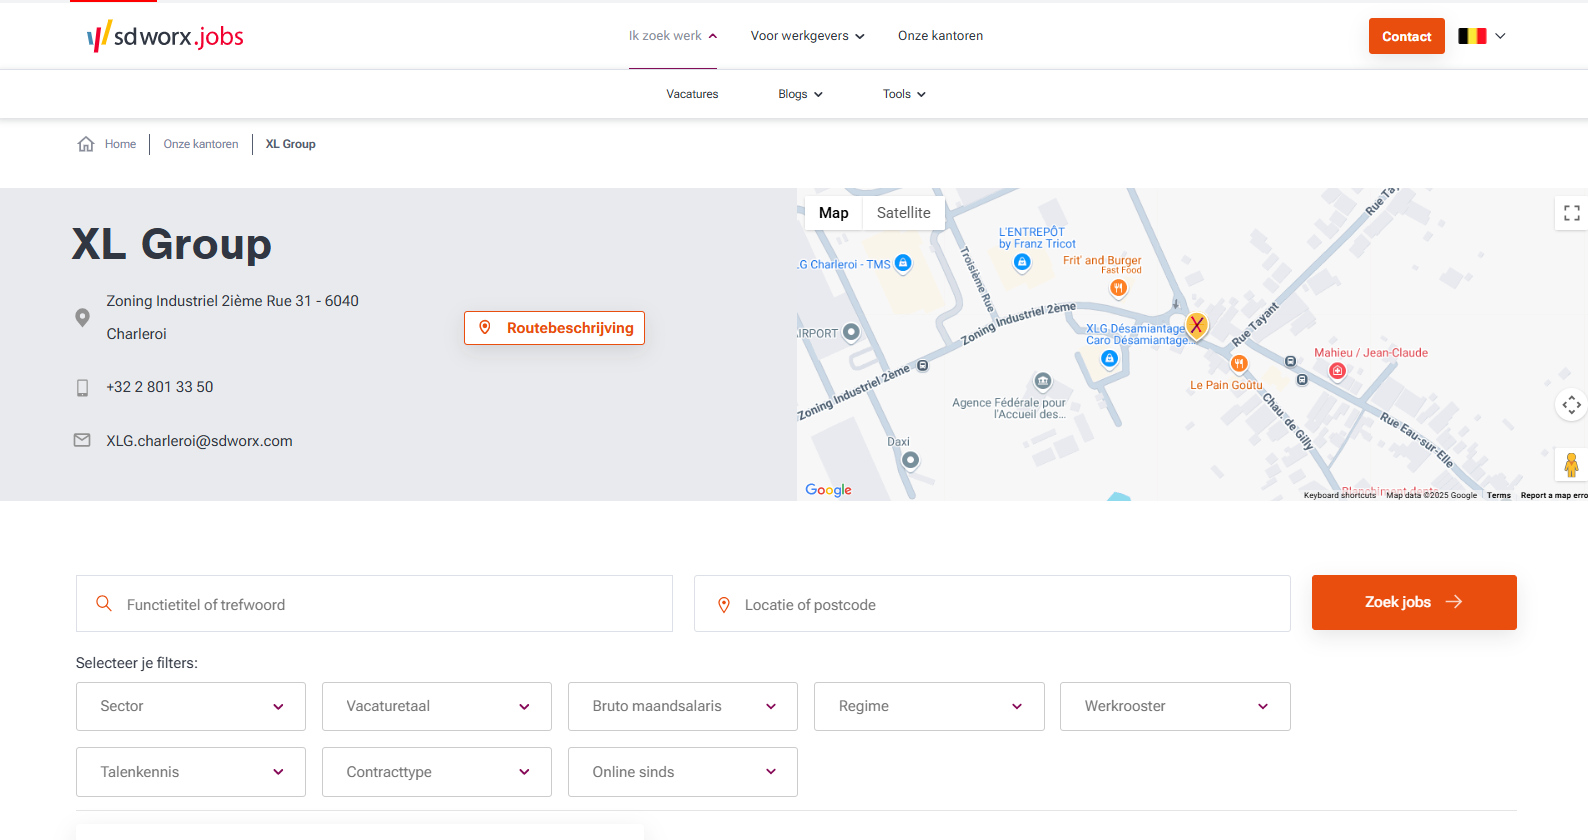
Task: Click the Frit' and Burger restaurant pin
Action: coord(1118,288)
